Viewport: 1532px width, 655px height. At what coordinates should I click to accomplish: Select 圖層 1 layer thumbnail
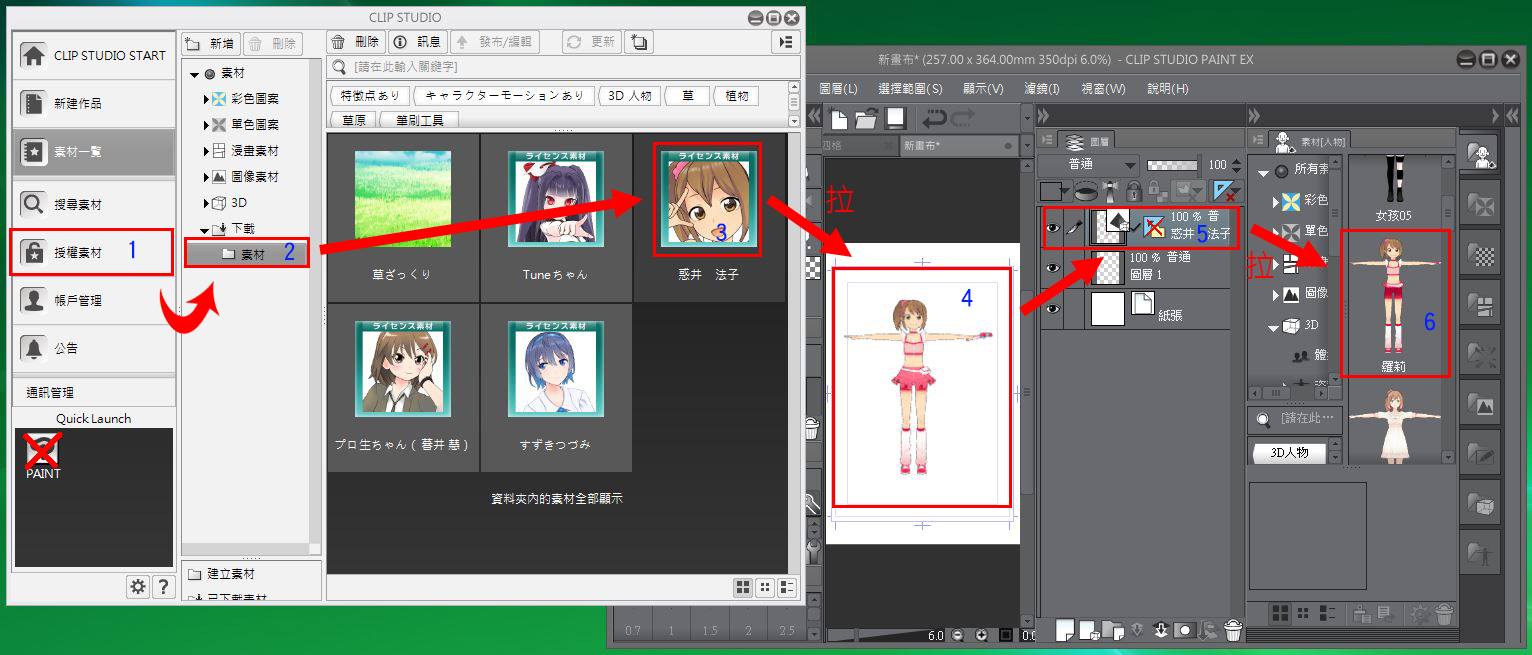pyautogui.click(x=1107, y=268)
